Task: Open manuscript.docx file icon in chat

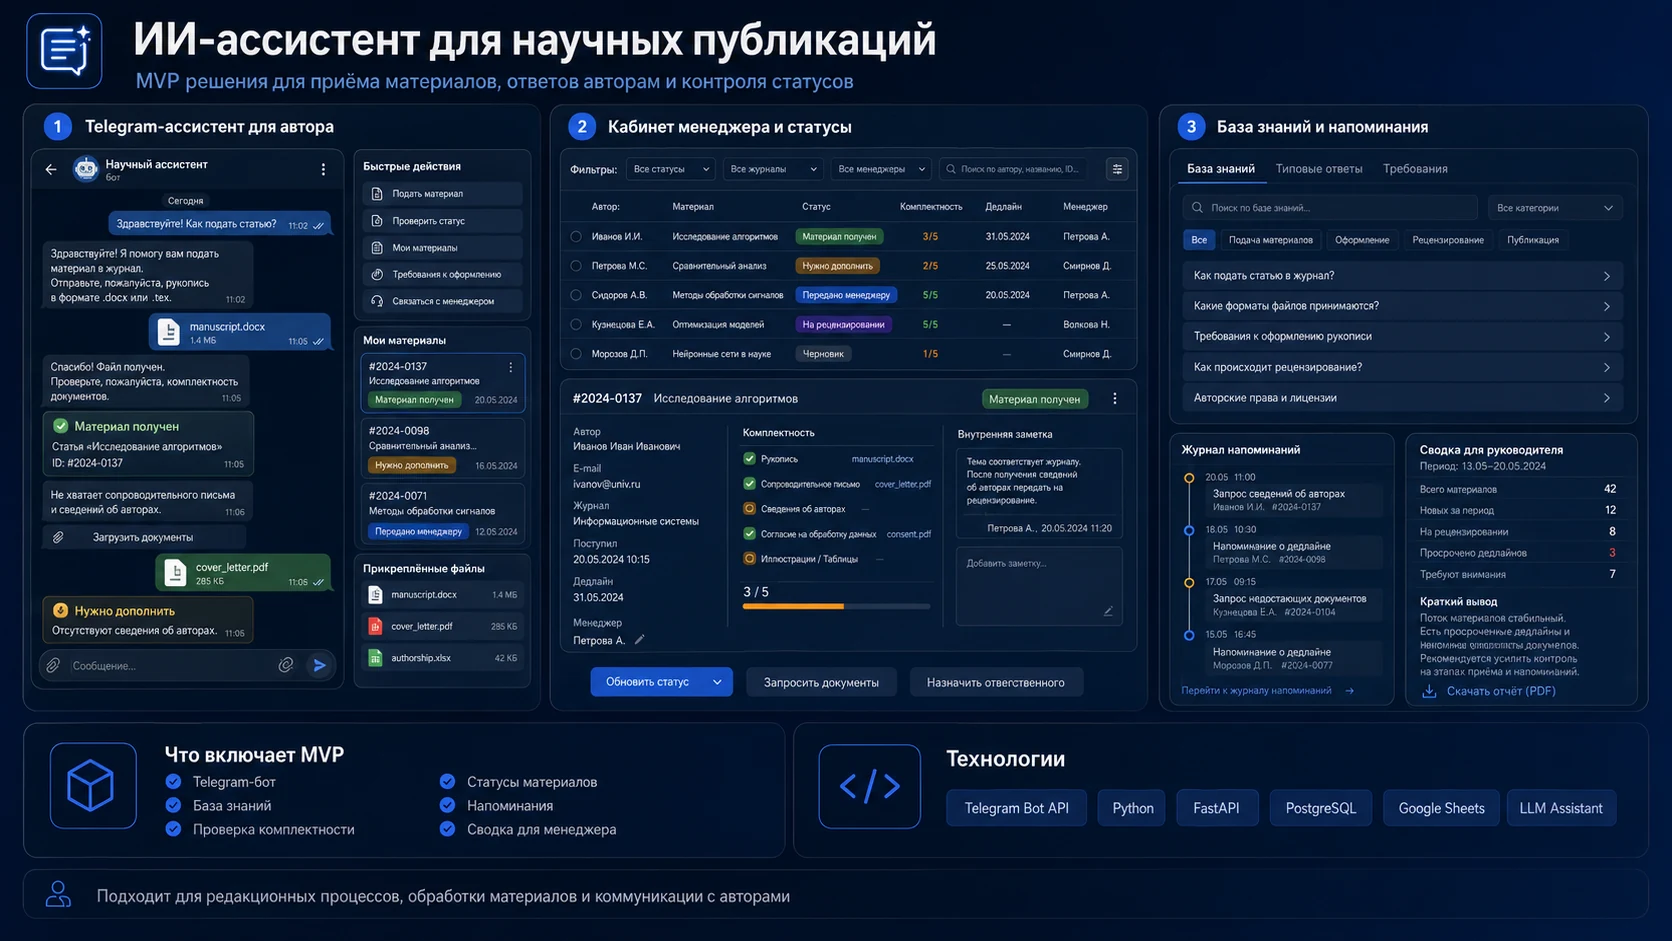Action: (168, 332)
